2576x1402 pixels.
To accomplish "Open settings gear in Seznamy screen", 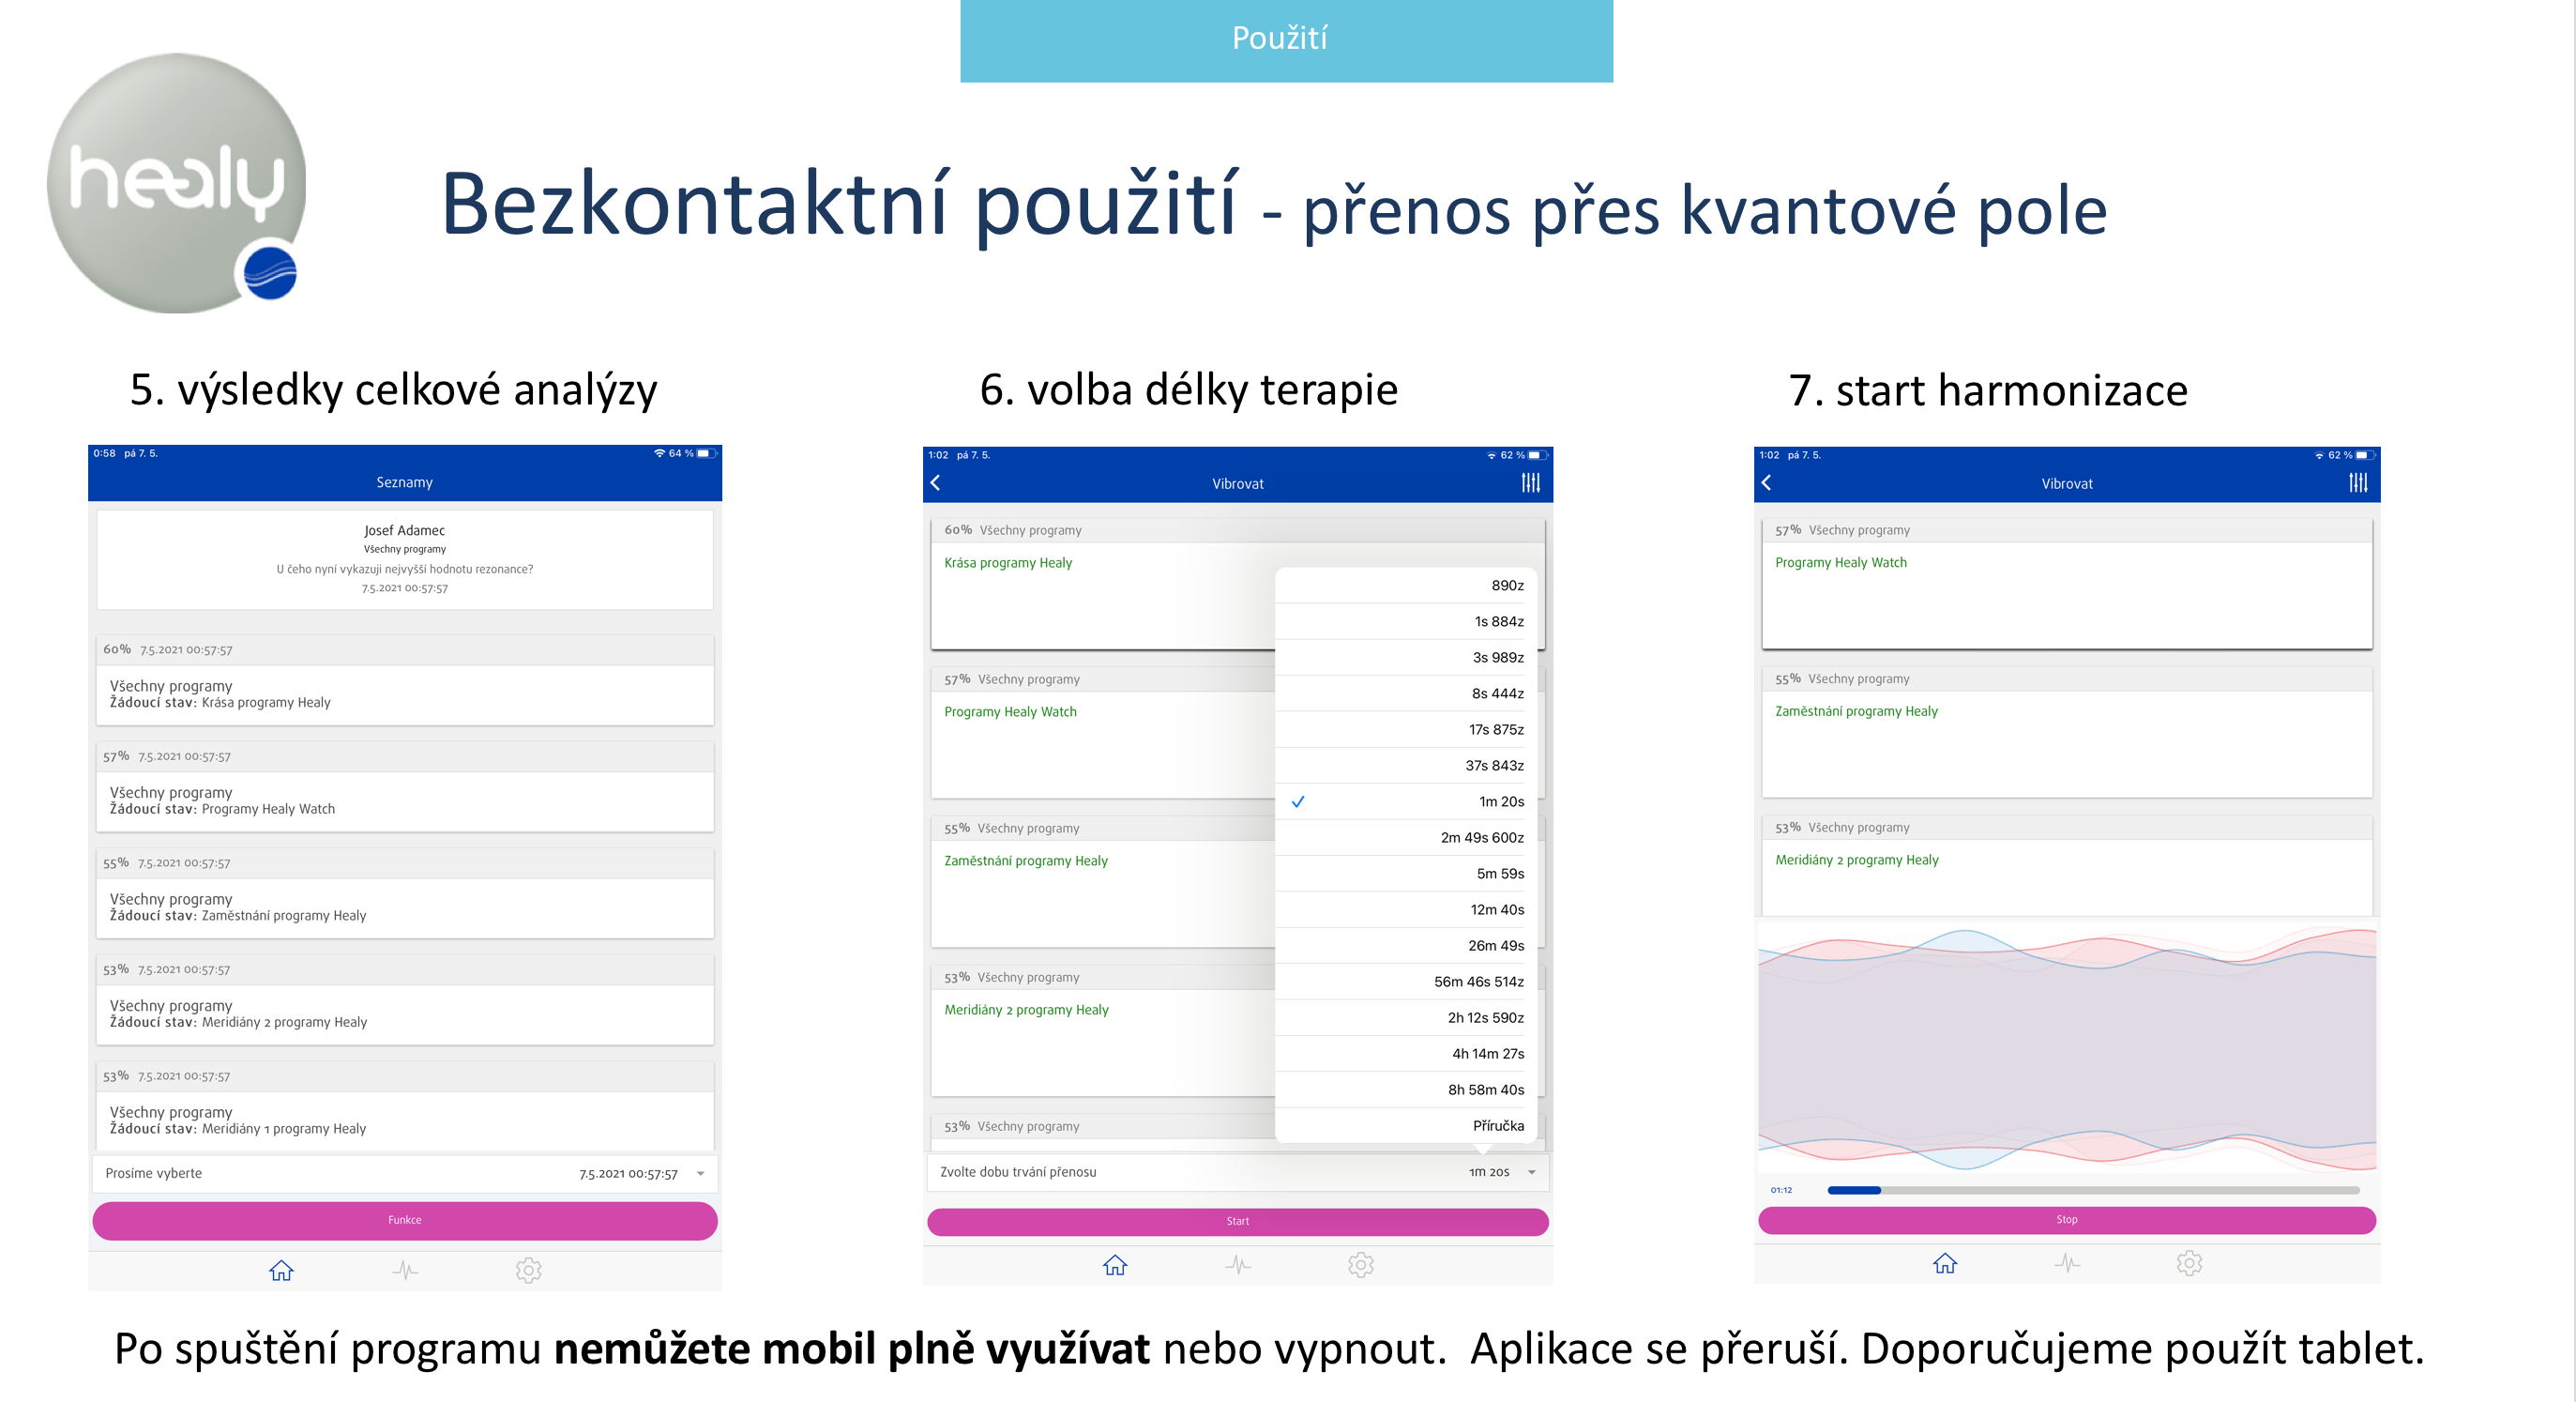I will [528, 1270].
